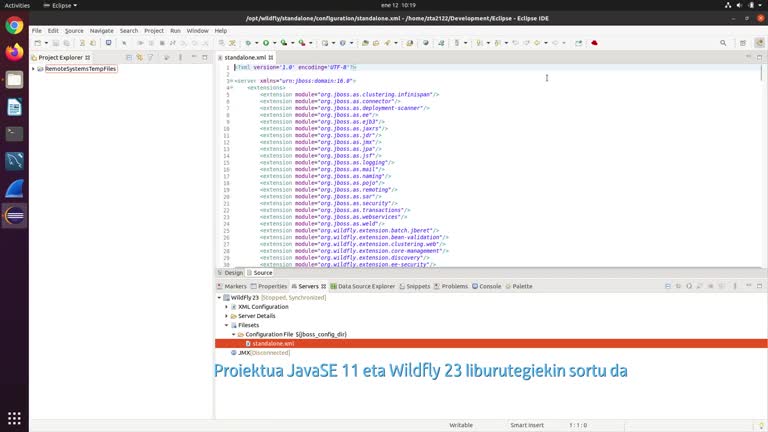Click the Save toolbar icon

click(x=56, y=43)
